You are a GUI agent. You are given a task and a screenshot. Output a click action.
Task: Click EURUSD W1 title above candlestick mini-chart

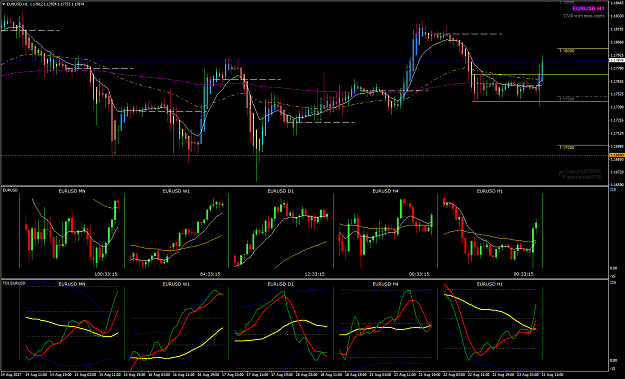point(176,191)
